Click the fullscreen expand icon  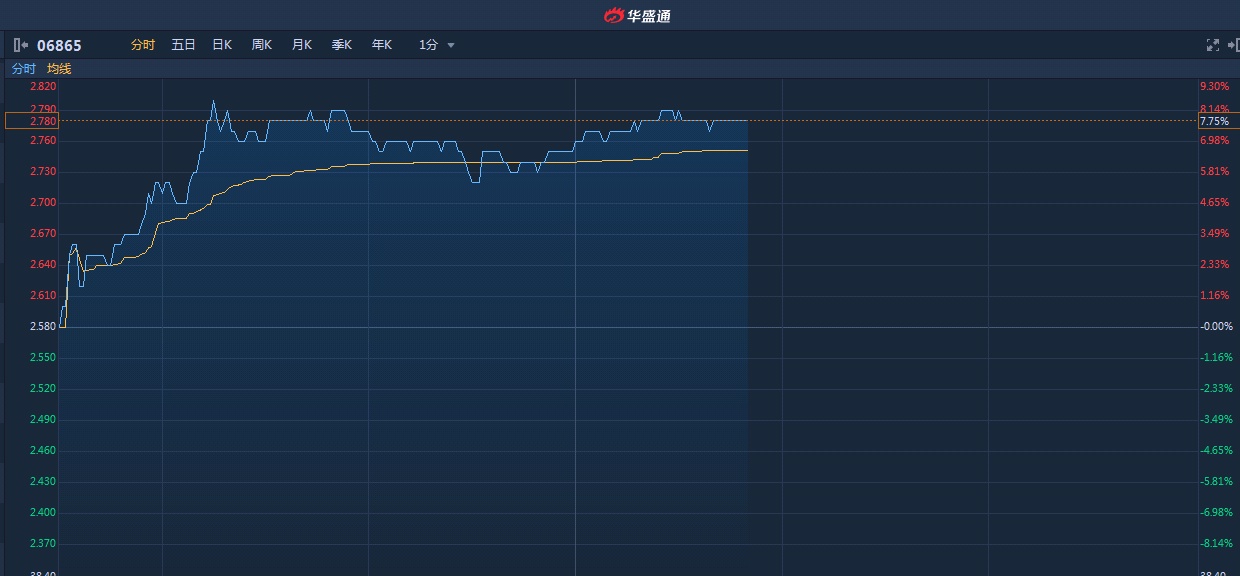click(x=1213, y=45)
